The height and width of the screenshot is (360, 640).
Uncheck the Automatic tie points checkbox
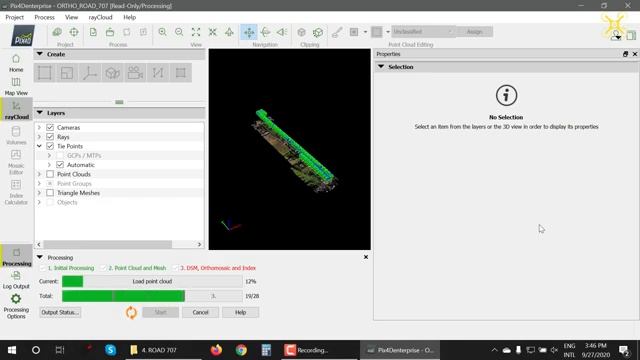coord(60,165)
